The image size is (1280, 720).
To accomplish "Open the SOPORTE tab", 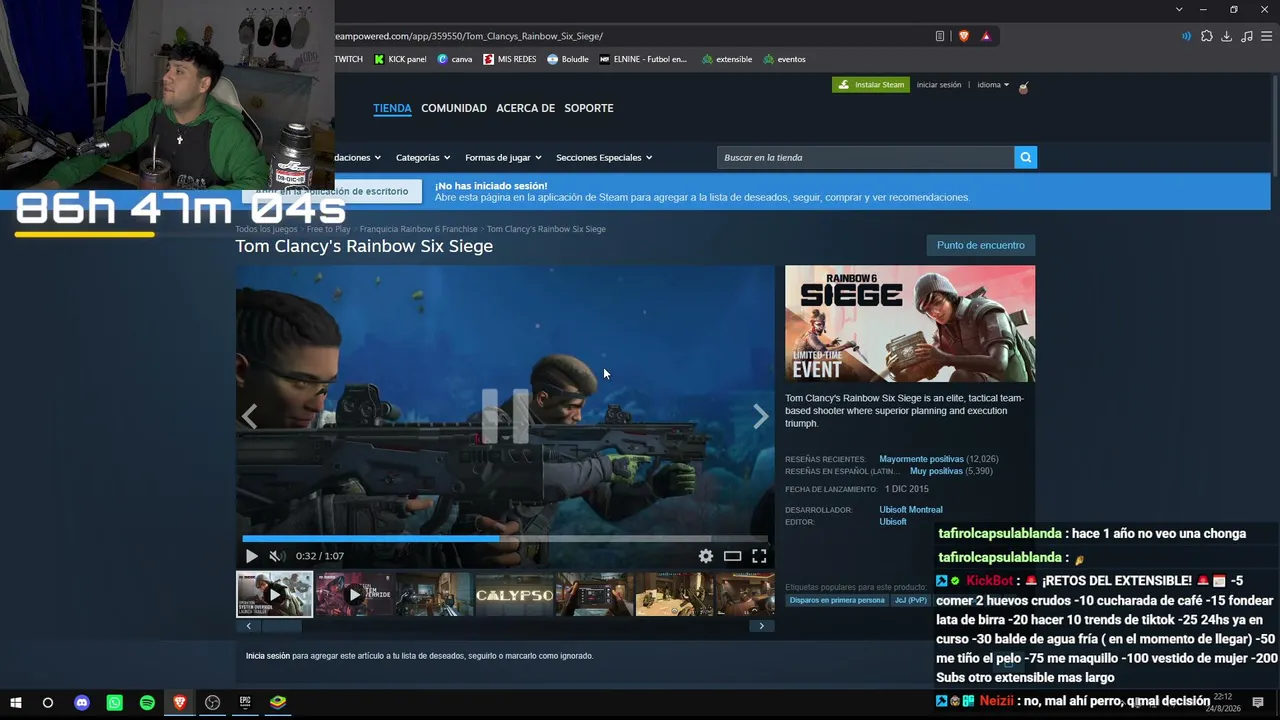I will tap(589, 108).
